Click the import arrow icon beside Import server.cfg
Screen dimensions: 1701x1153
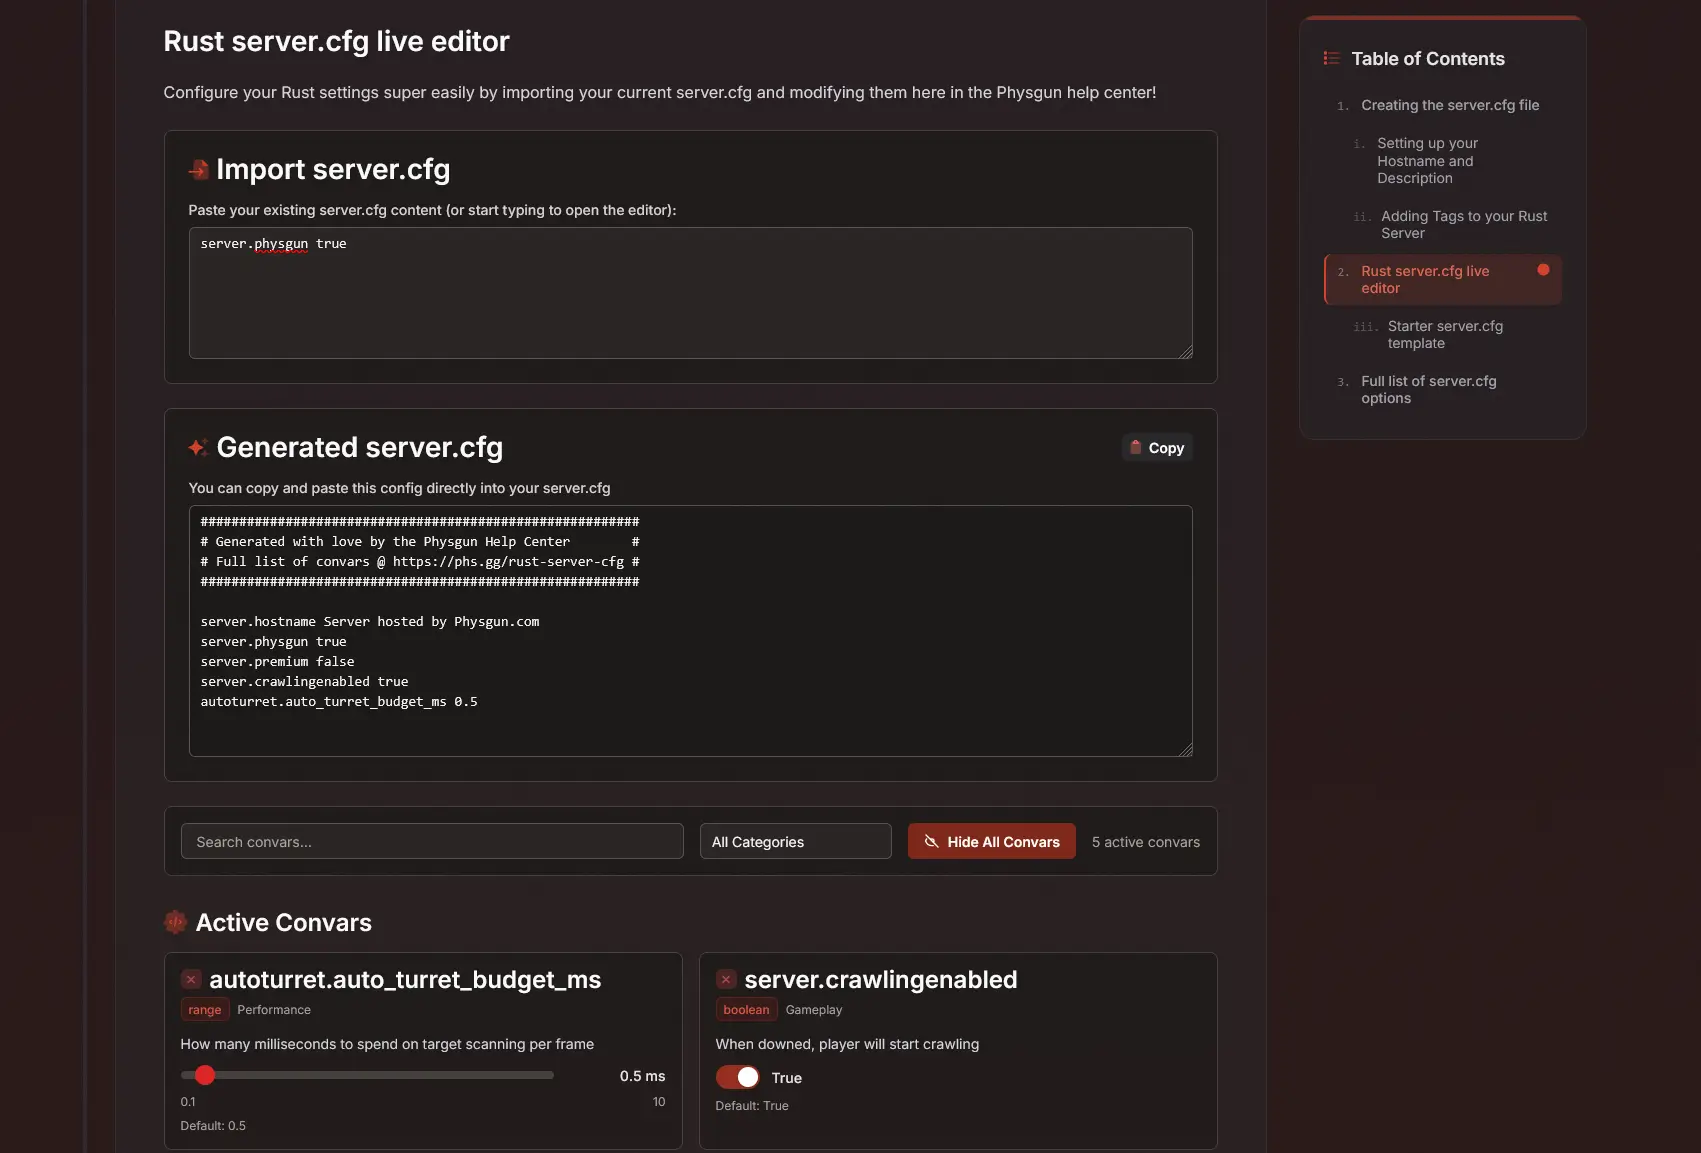click(x=198, y=170)
